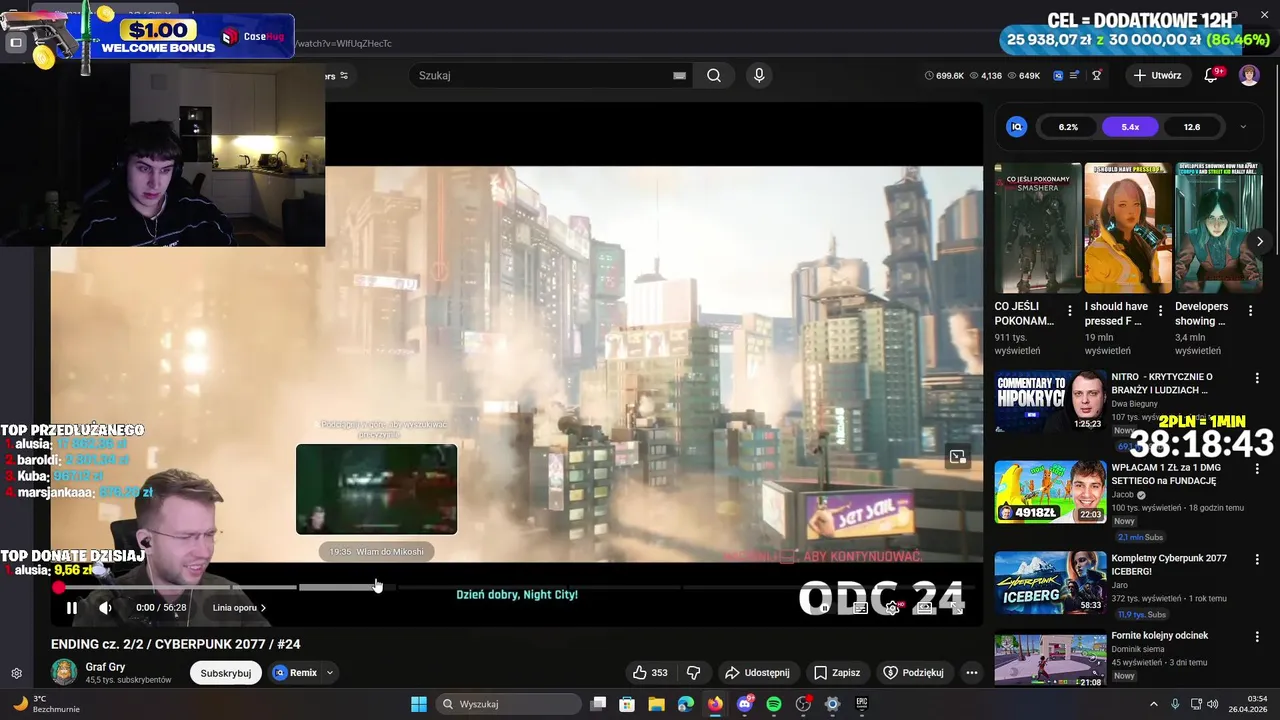Dislike the Cyberpunk ending video
This screenshot has width=1280, height=720.
coord(693,673)
